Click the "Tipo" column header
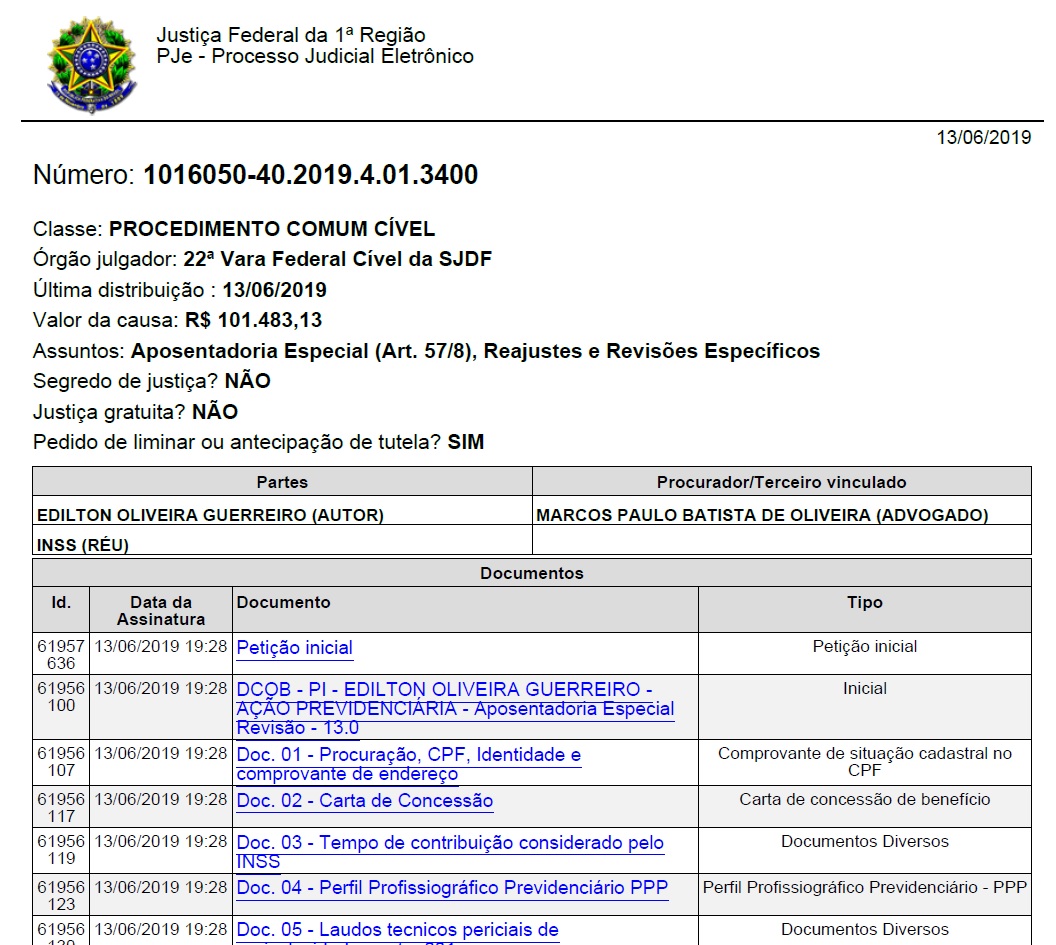The image size is (1056, 945). 864,602
